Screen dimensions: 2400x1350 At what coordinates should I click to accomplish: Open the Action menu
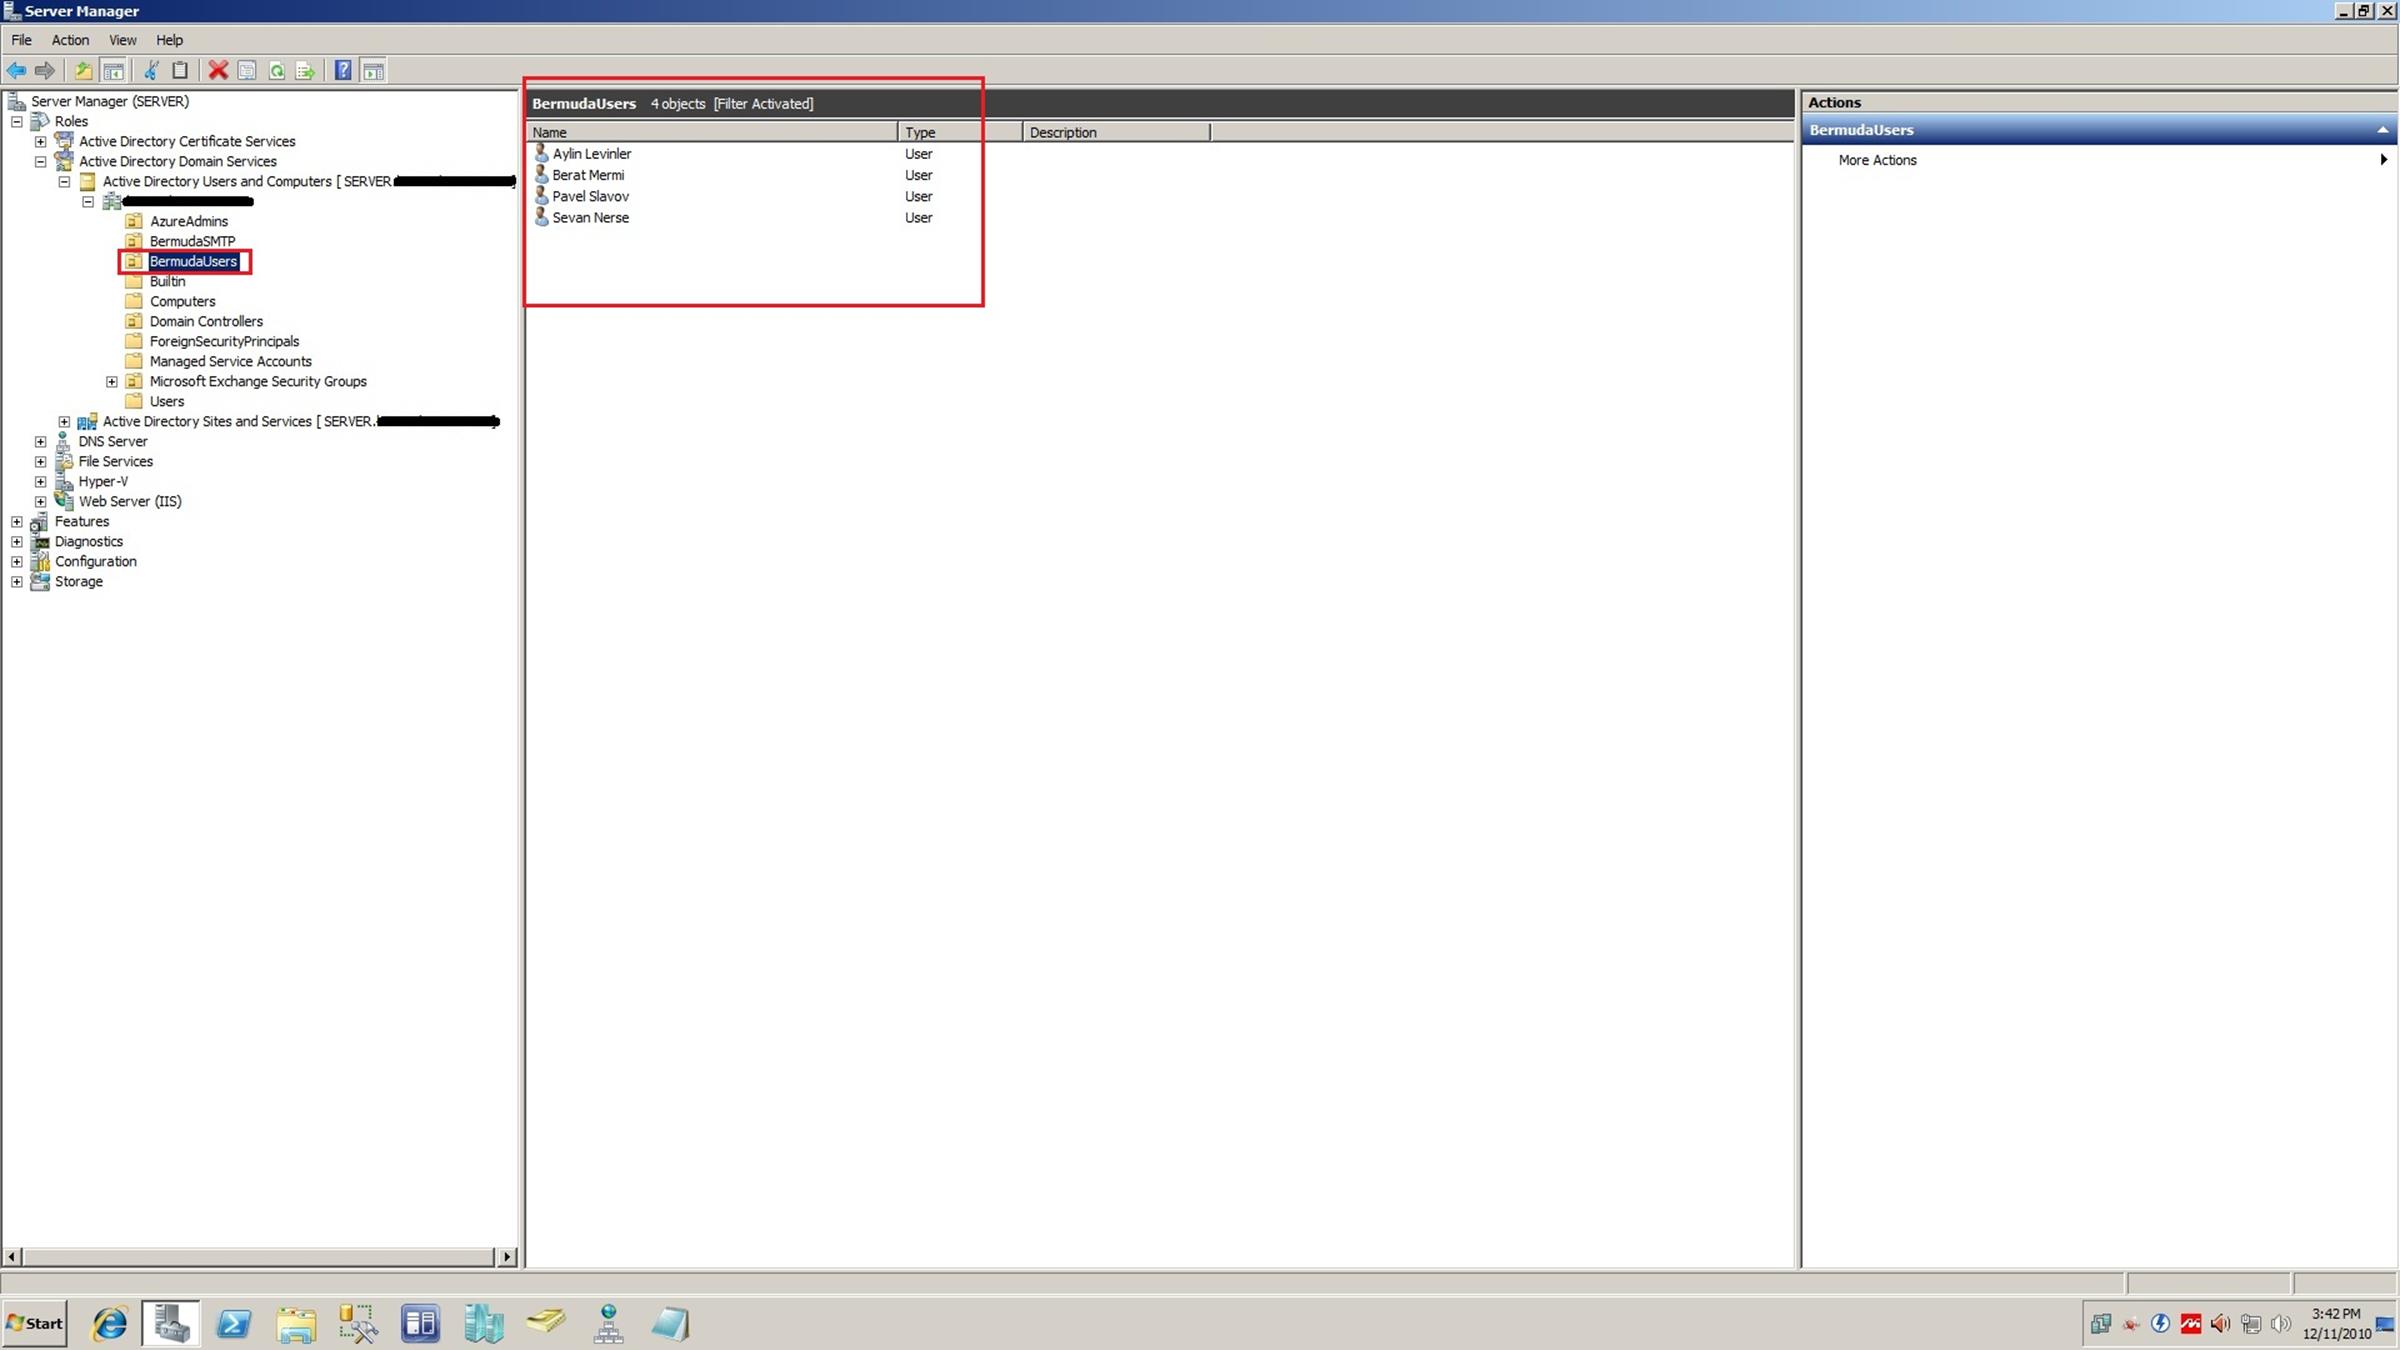[70, 40]
